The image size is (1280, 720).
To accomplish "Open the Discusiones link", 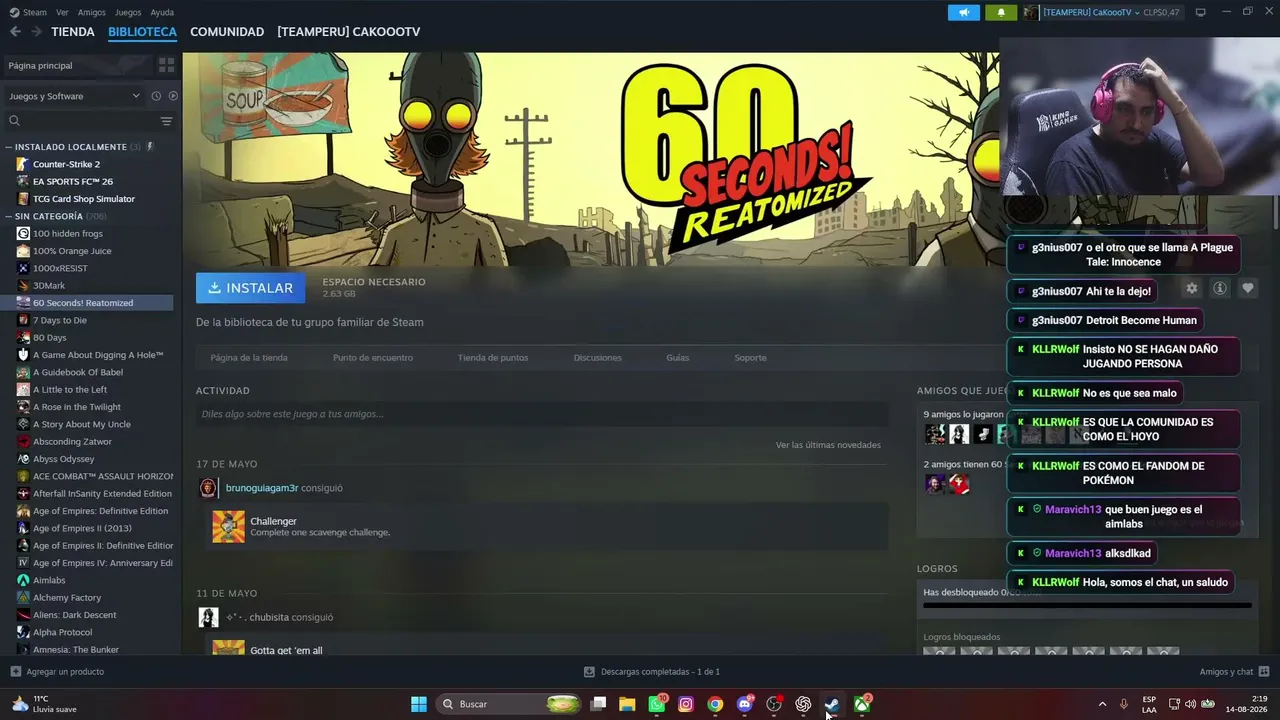I will (x=598, y=358).
